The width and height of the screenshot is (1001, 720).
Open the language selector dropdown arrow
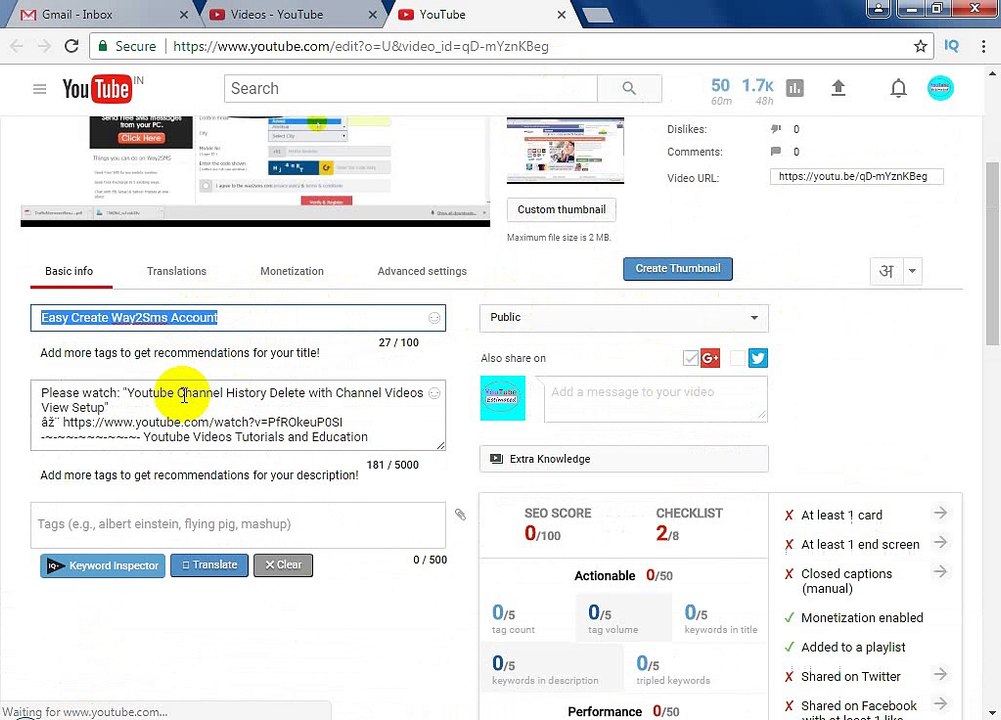(912, 271)
